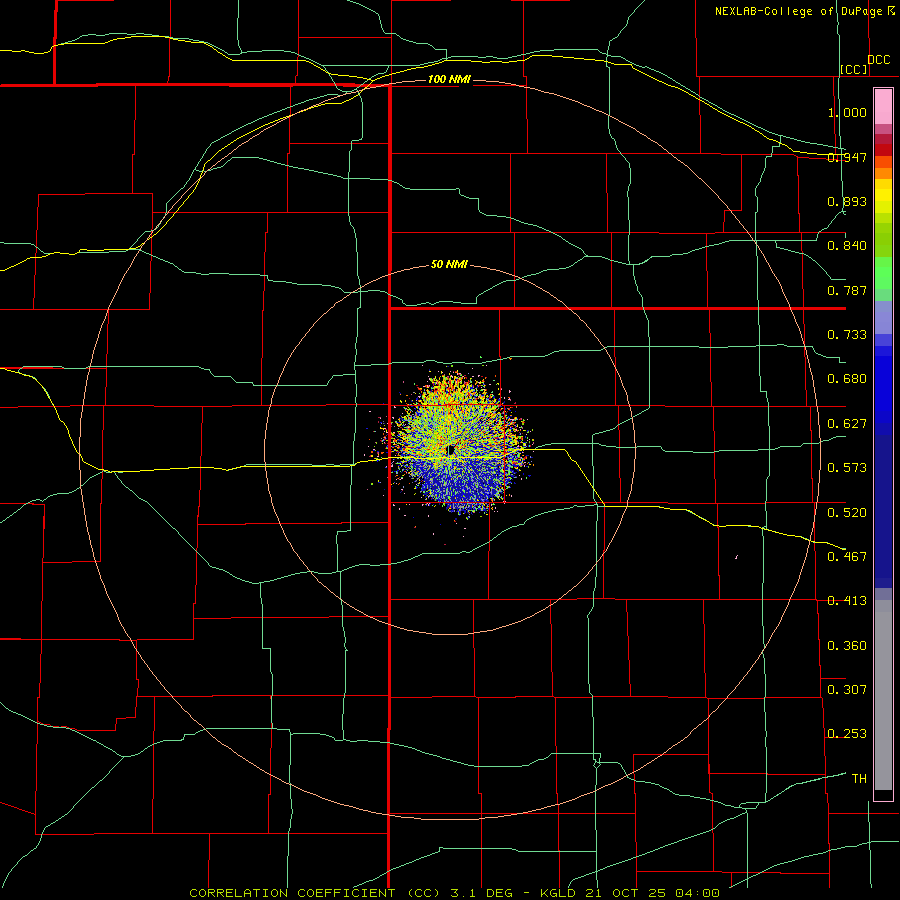This screenshot has width=900, height=900.
Task: Click the 0.947 scale value
Action: coord(847,157)
